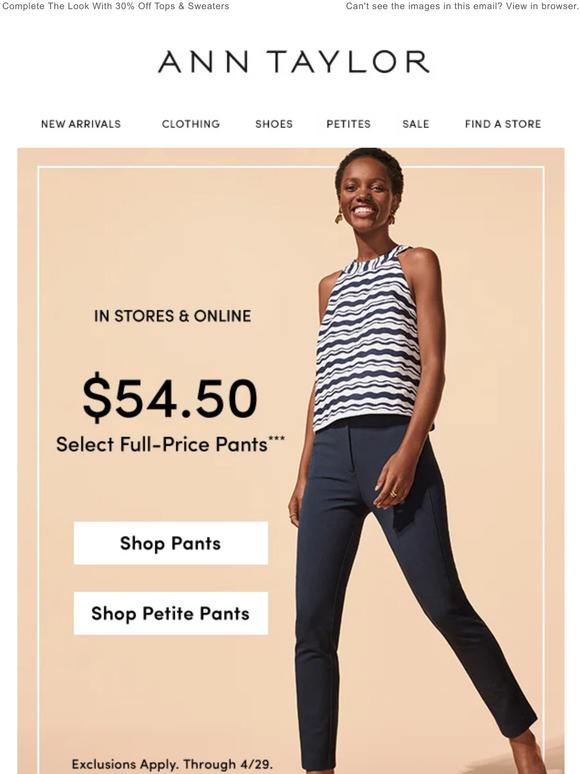Click the $54.50 price headline
580x774 pixels.
170,398
